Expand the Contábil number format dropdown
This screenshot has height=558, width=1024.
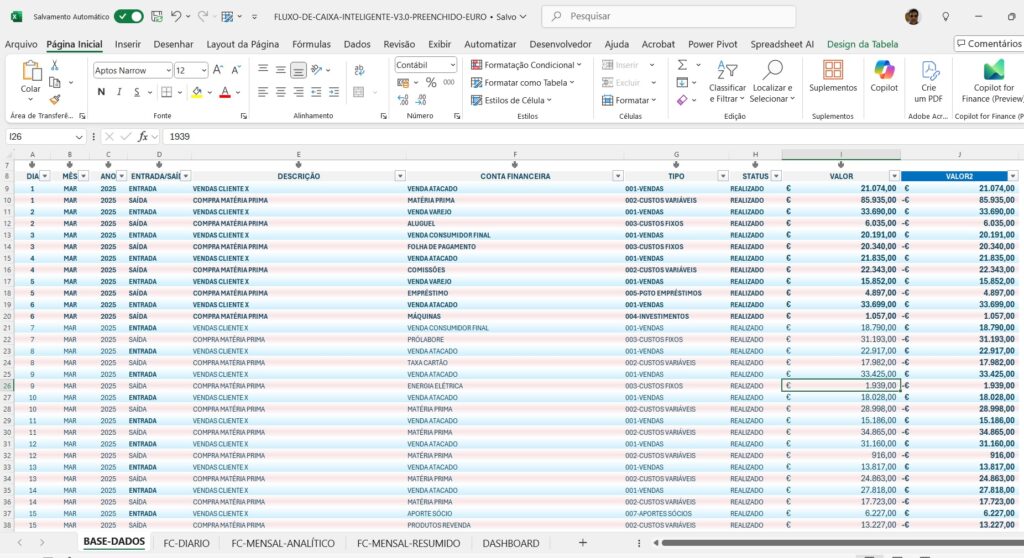tap(452, 64)
